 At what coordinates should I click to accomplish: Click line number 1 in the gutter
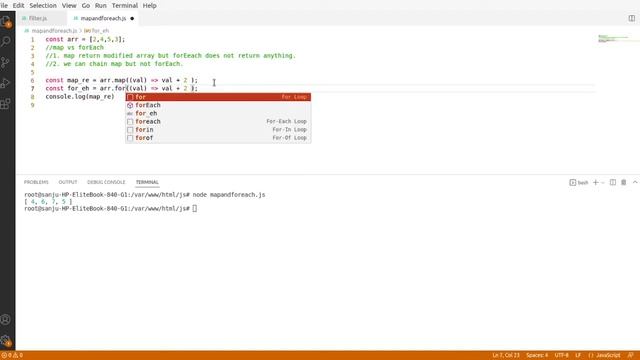coord(32,40)
